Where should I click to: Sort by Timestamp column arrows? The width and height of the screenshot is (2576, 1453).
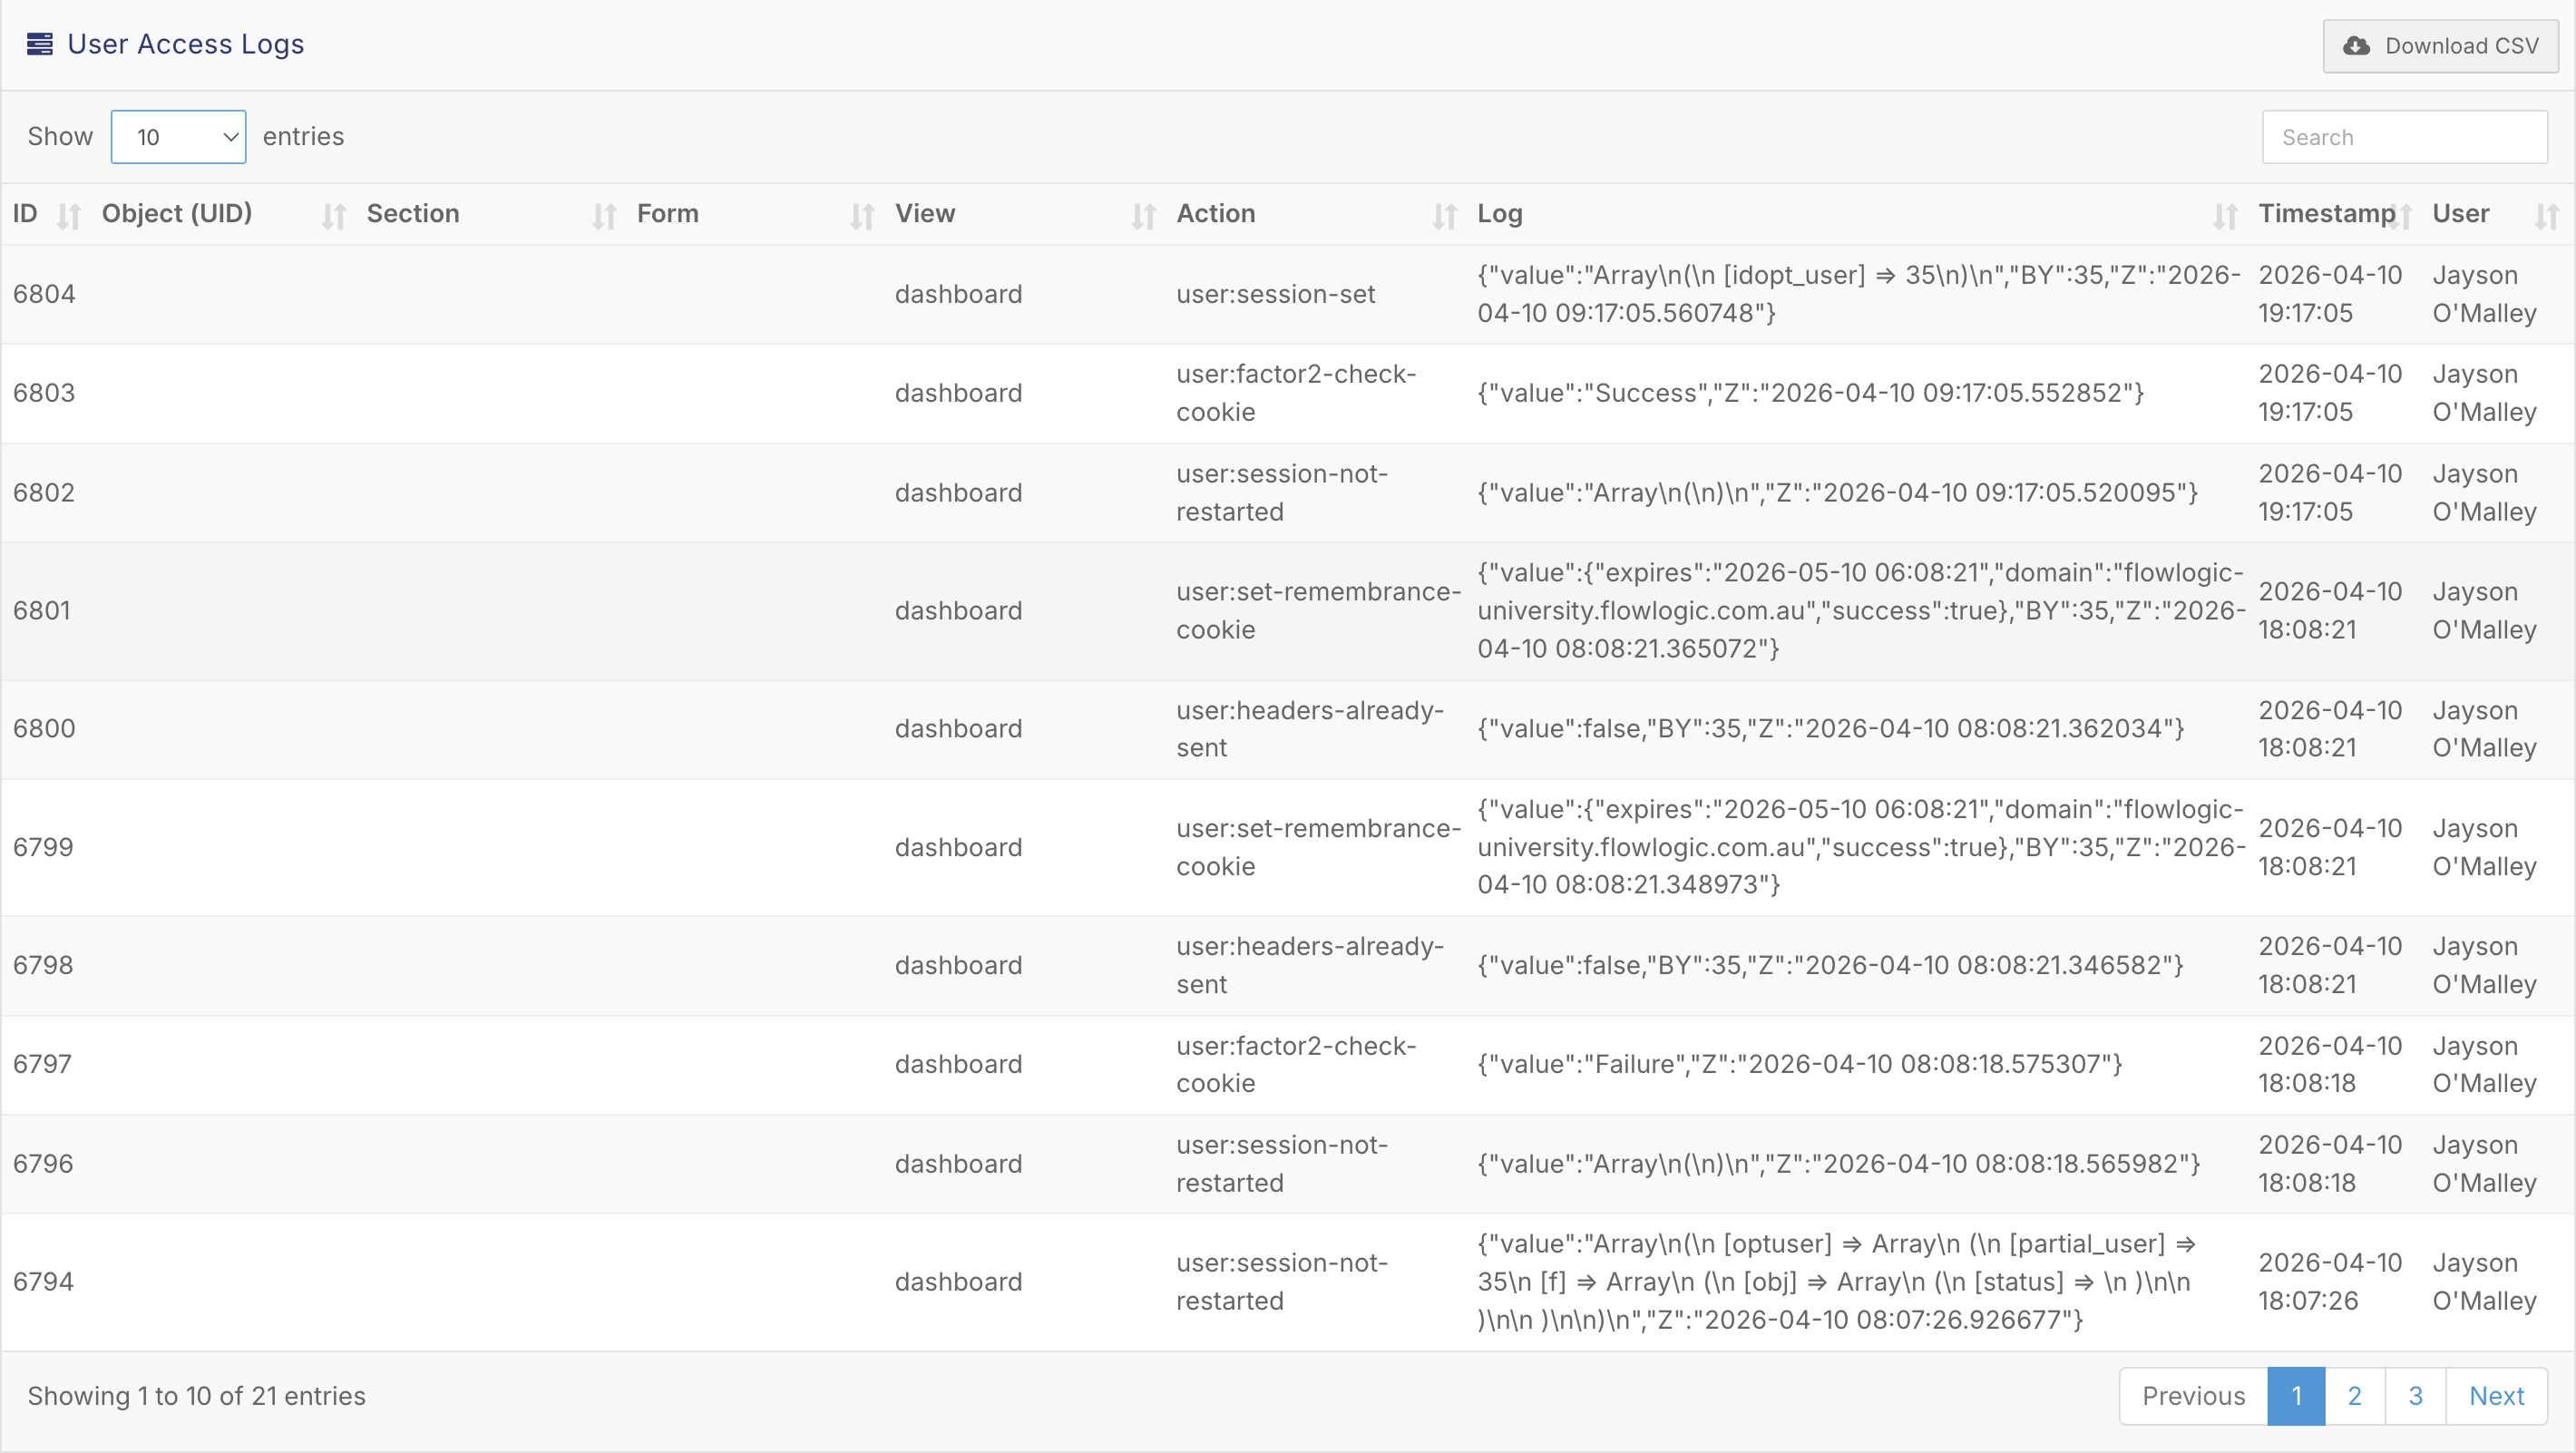2401,215
